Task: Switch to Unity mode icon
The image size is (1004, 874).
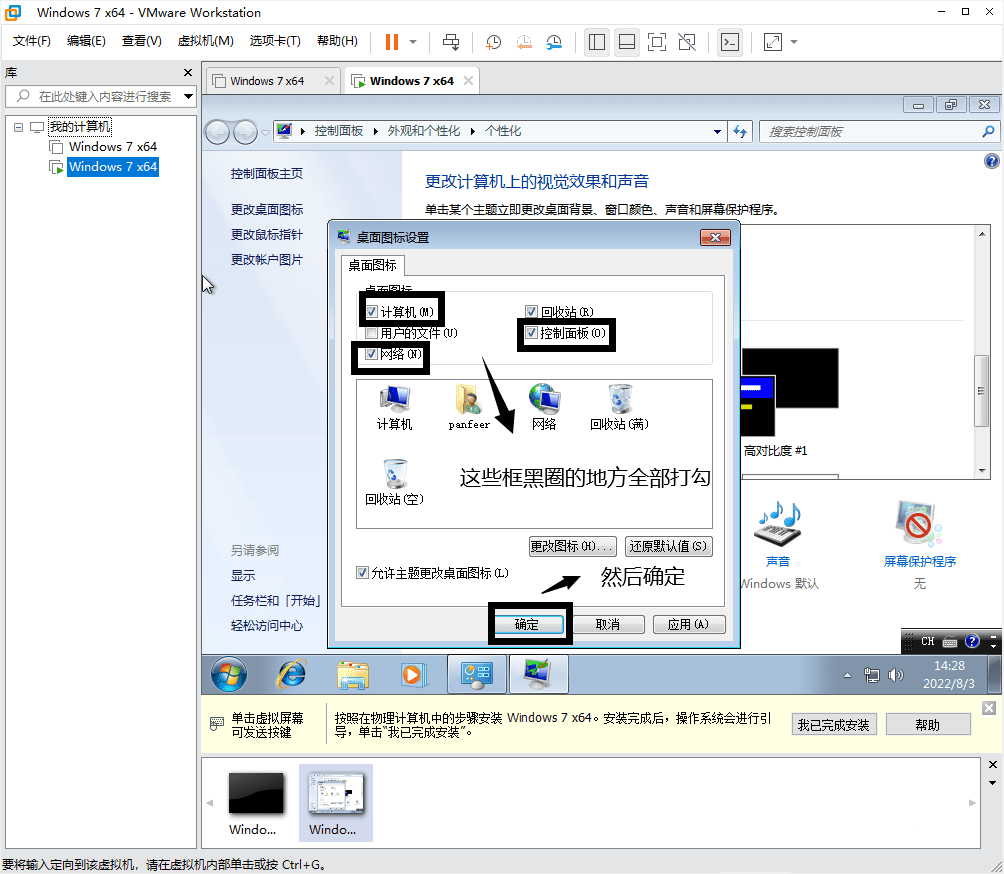Action: tap(687, 42)
